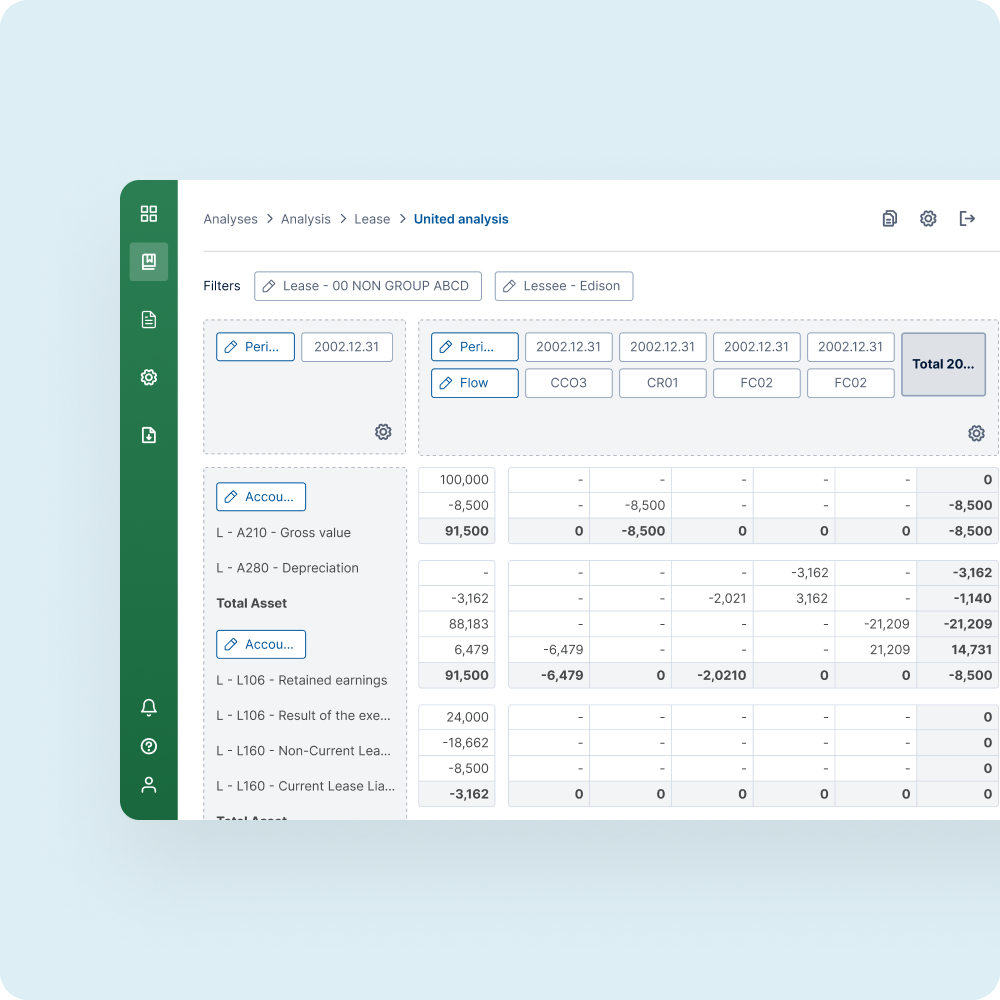Open the sidebar settings gear icon
Screen dimensions: 1000x1000
(149, 377)
